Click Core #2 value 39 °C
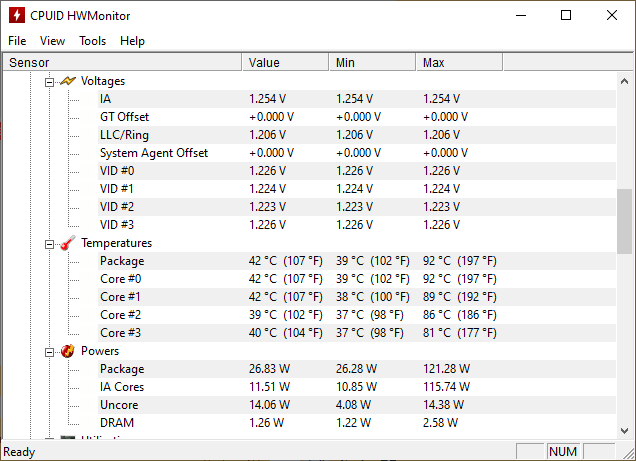Viewport: 636px width, 461px height. (286, 315)
